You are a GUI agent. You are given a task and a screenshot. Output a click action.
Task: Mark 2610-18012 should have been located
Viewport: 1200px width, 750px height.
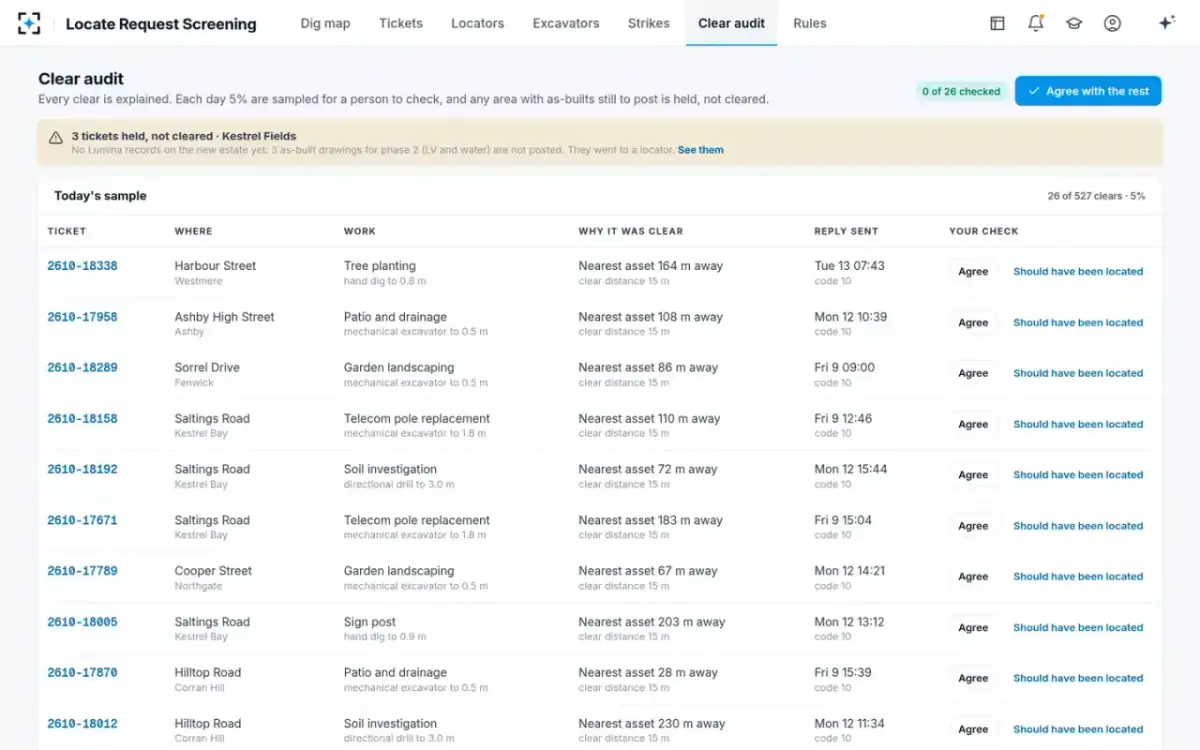tap(1078, 729)
